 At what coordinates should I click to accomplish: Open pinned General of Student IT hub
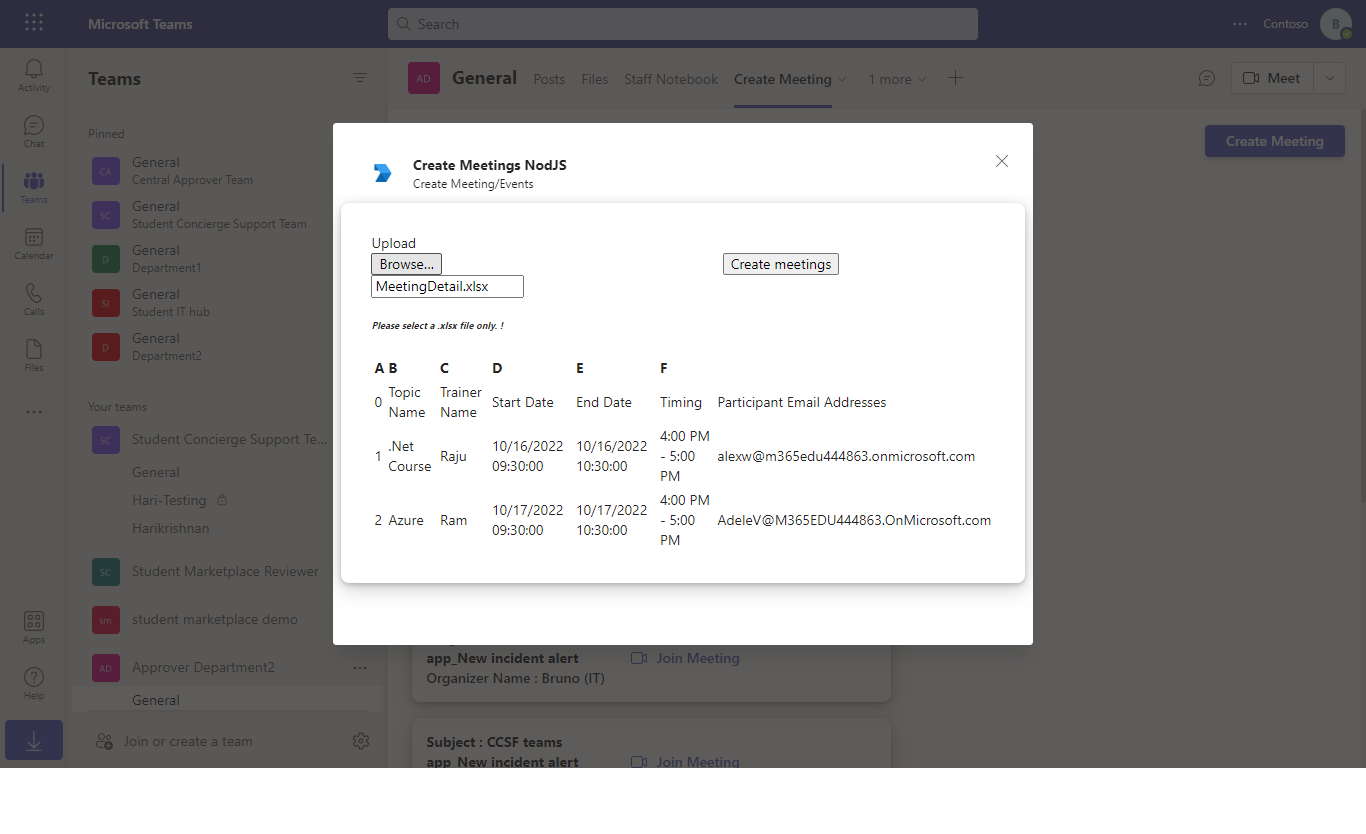[228, 303]
